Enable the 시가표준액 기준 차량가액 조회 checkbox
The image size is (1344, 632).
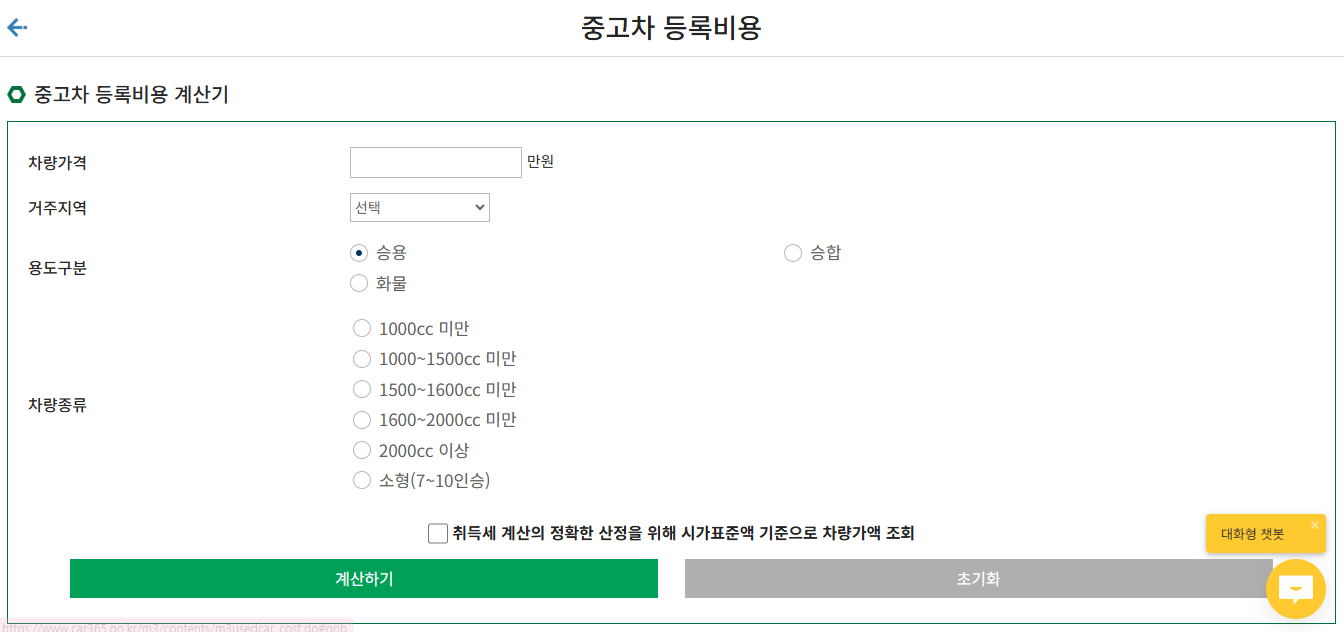point(437,533)
